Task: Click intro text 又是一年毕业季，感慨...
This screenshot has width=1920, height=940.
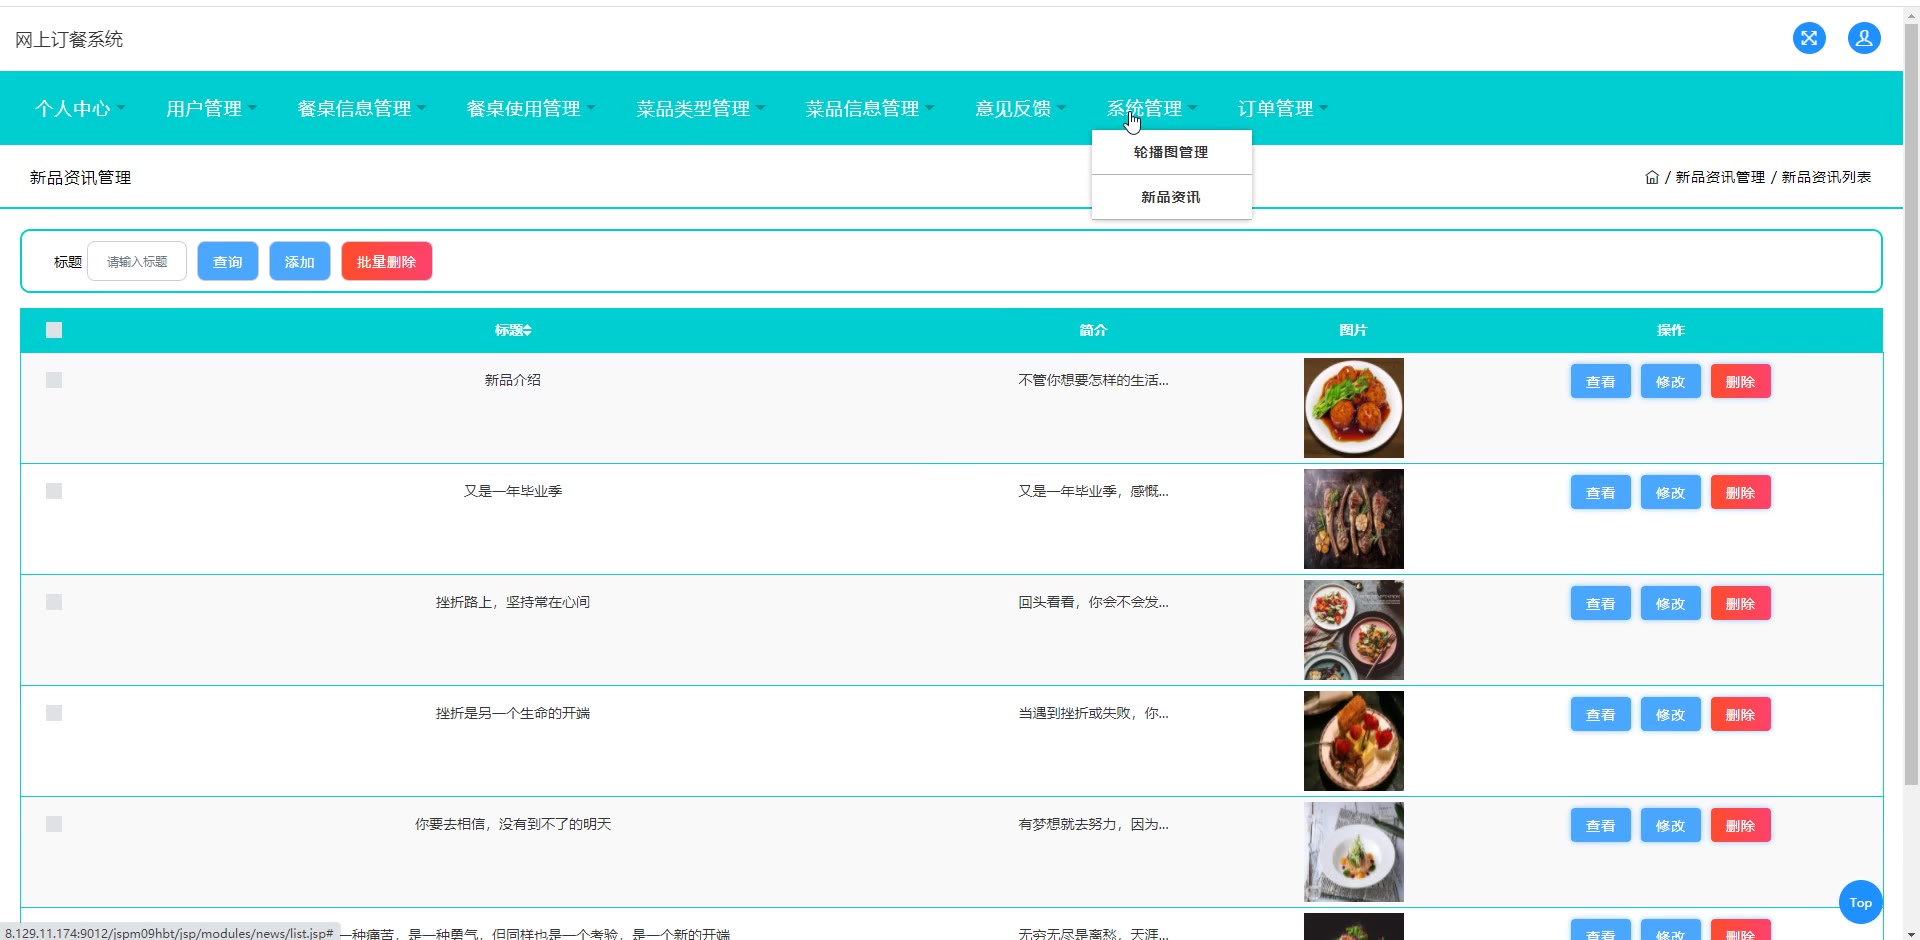Action: pyautogui.click(x=1093, y=491)
